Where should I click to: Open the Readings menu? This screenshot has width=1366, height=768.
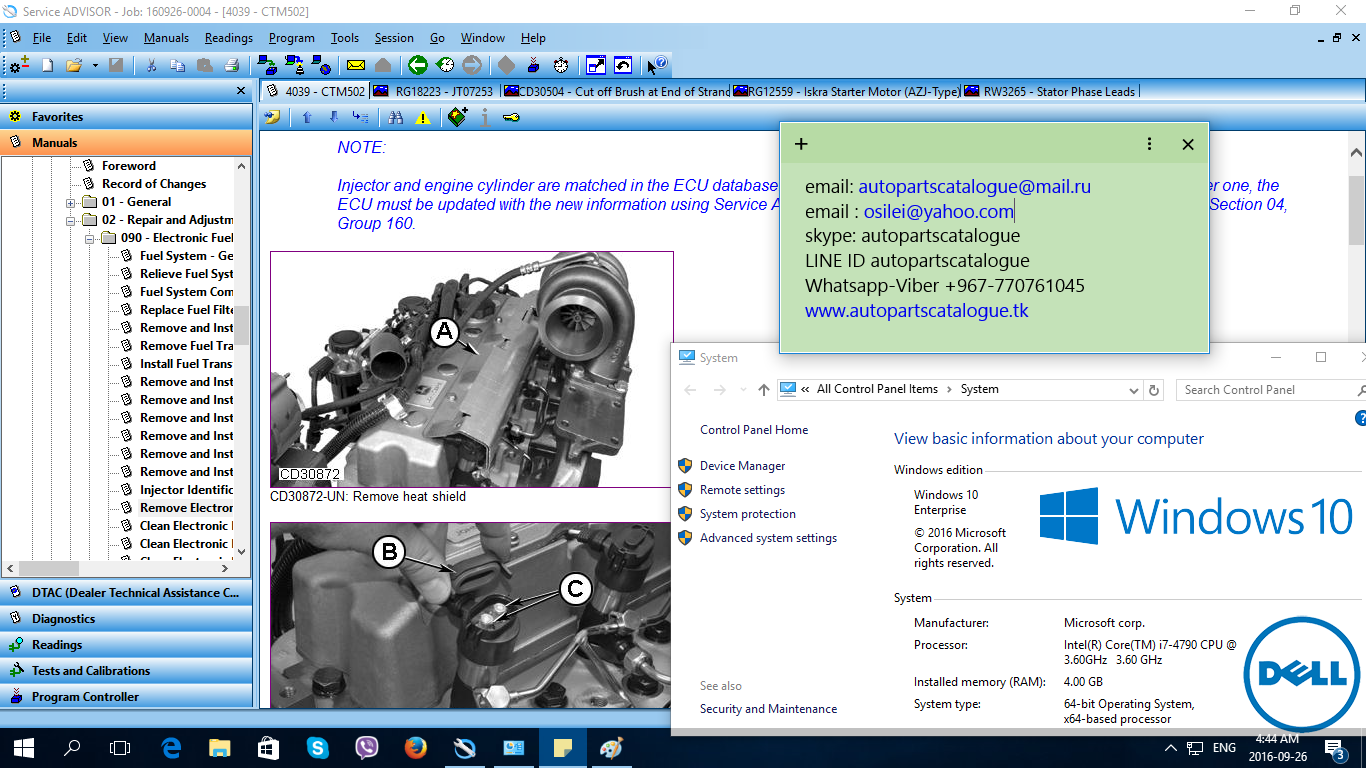(x=229, y=38)
